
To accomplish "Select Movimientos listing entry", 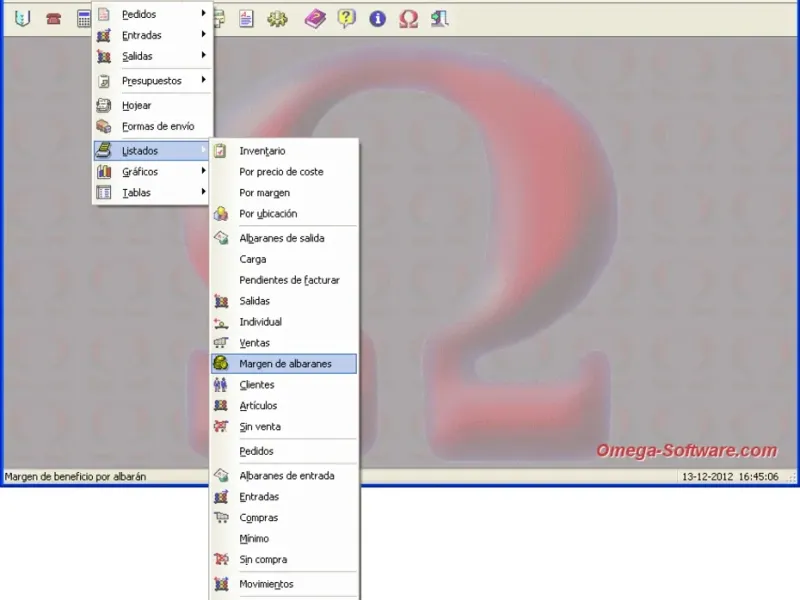I will pos(284,584).
